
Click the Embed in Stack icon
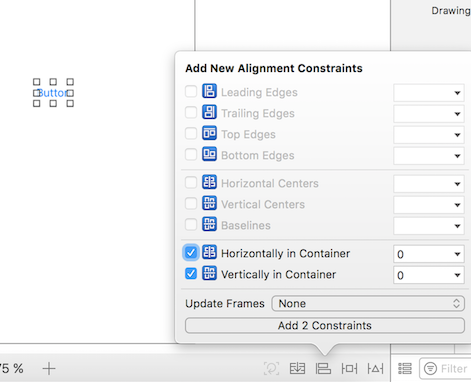[x=297, y=368]
